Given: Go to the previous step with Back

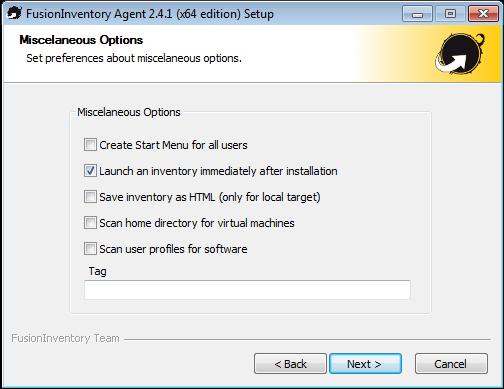Looking at the screenshot, I should (290, 364).
